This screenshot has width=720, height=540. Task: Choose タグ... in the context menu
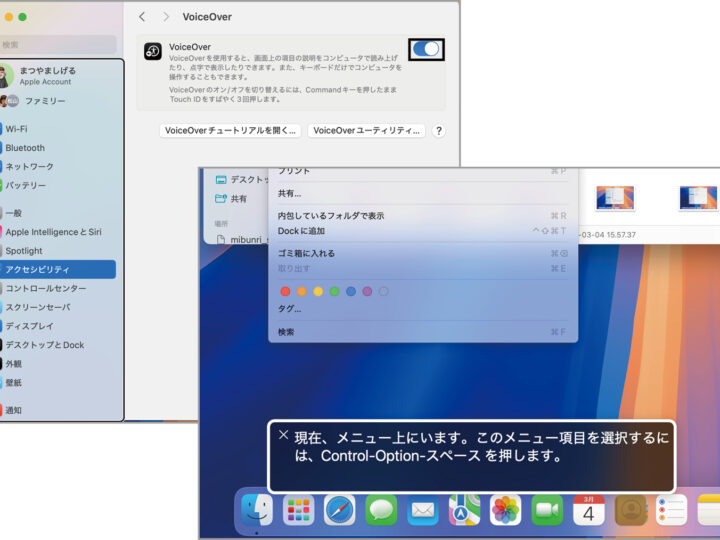tap(422, 309)
